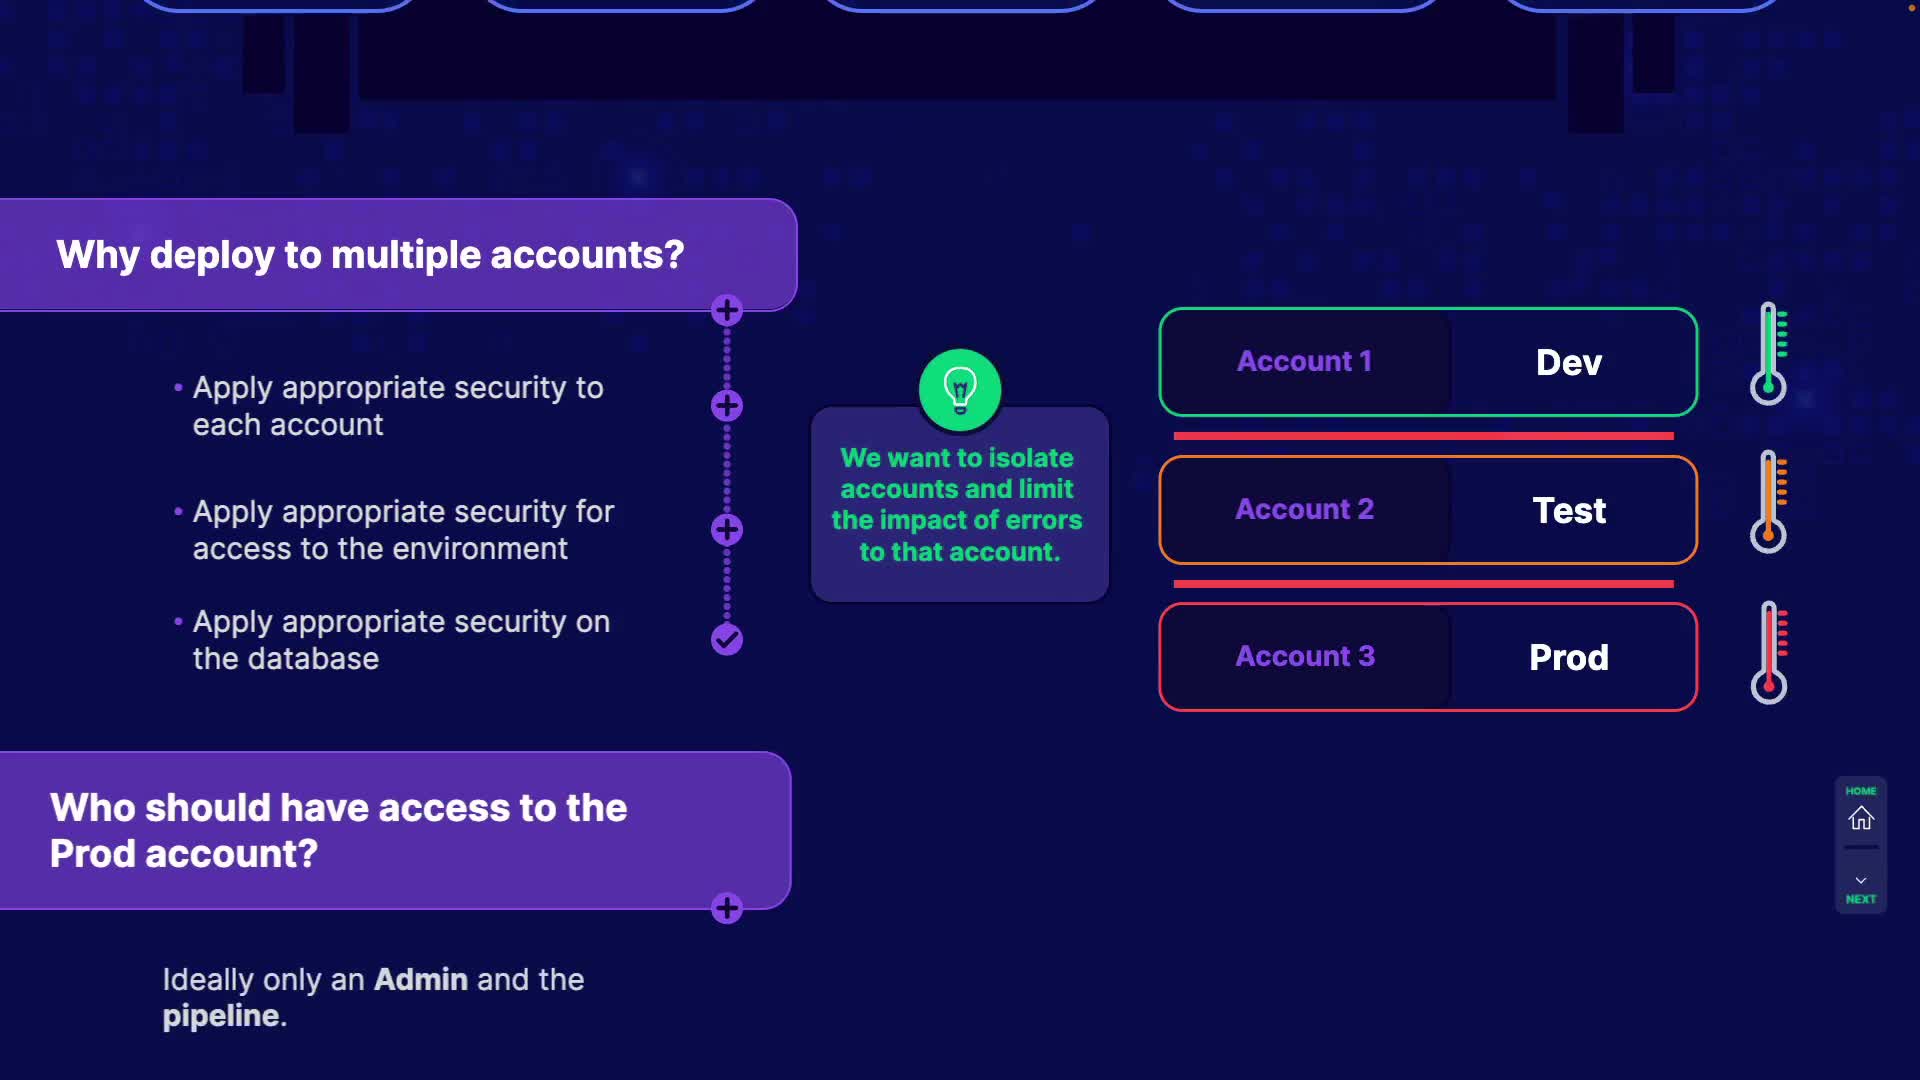Viewport: 1920px width, 1080px height.
Task: Click the Prod environment button
Action: tap(1568, 657)
